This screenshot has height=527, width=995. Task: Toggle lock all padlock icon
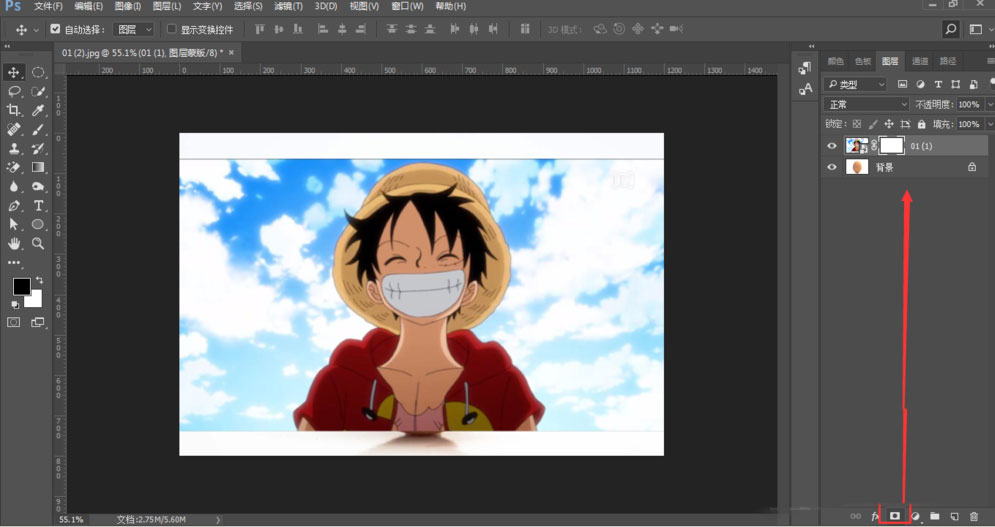921,124
